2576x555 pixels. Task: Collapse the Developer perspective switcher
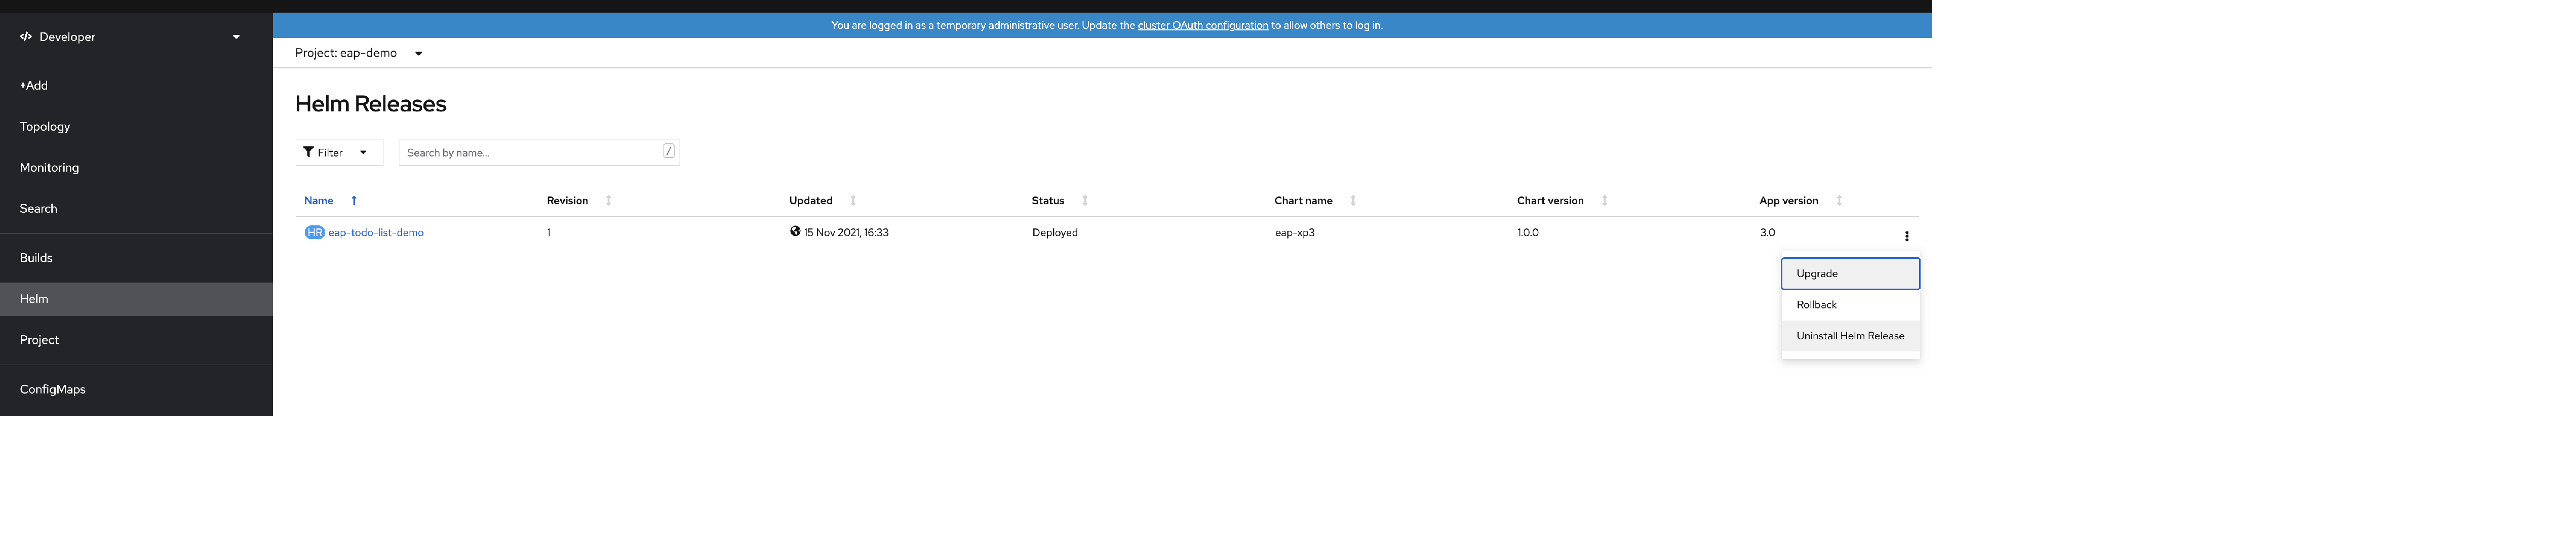point(236,36)
